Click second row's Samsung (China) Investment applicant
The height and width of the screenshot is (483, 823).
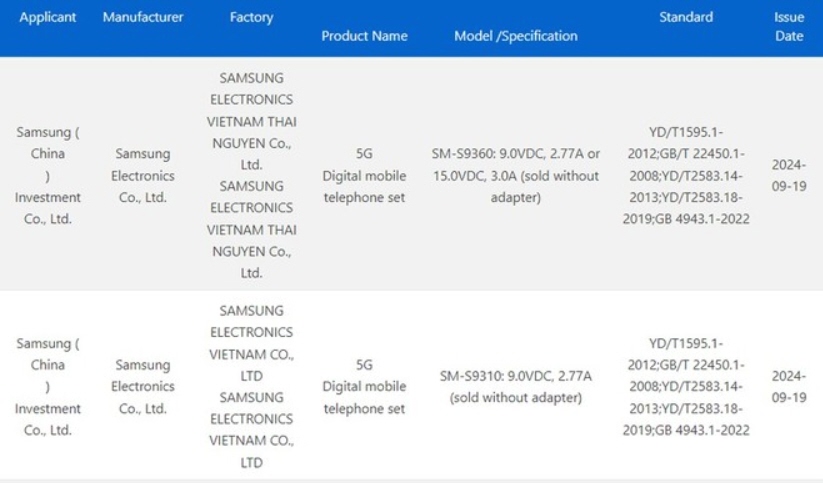pos(48,386)
